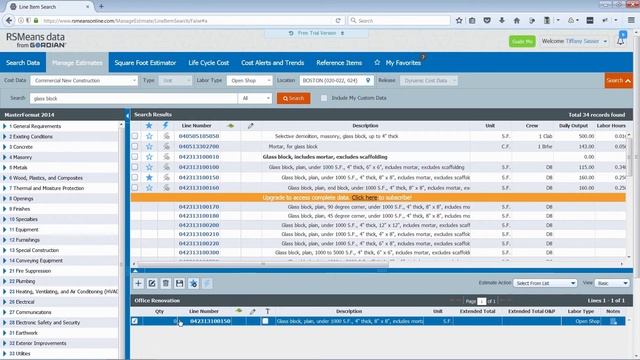Click the search results horizontal scrollbar

(x=263, y=264)
